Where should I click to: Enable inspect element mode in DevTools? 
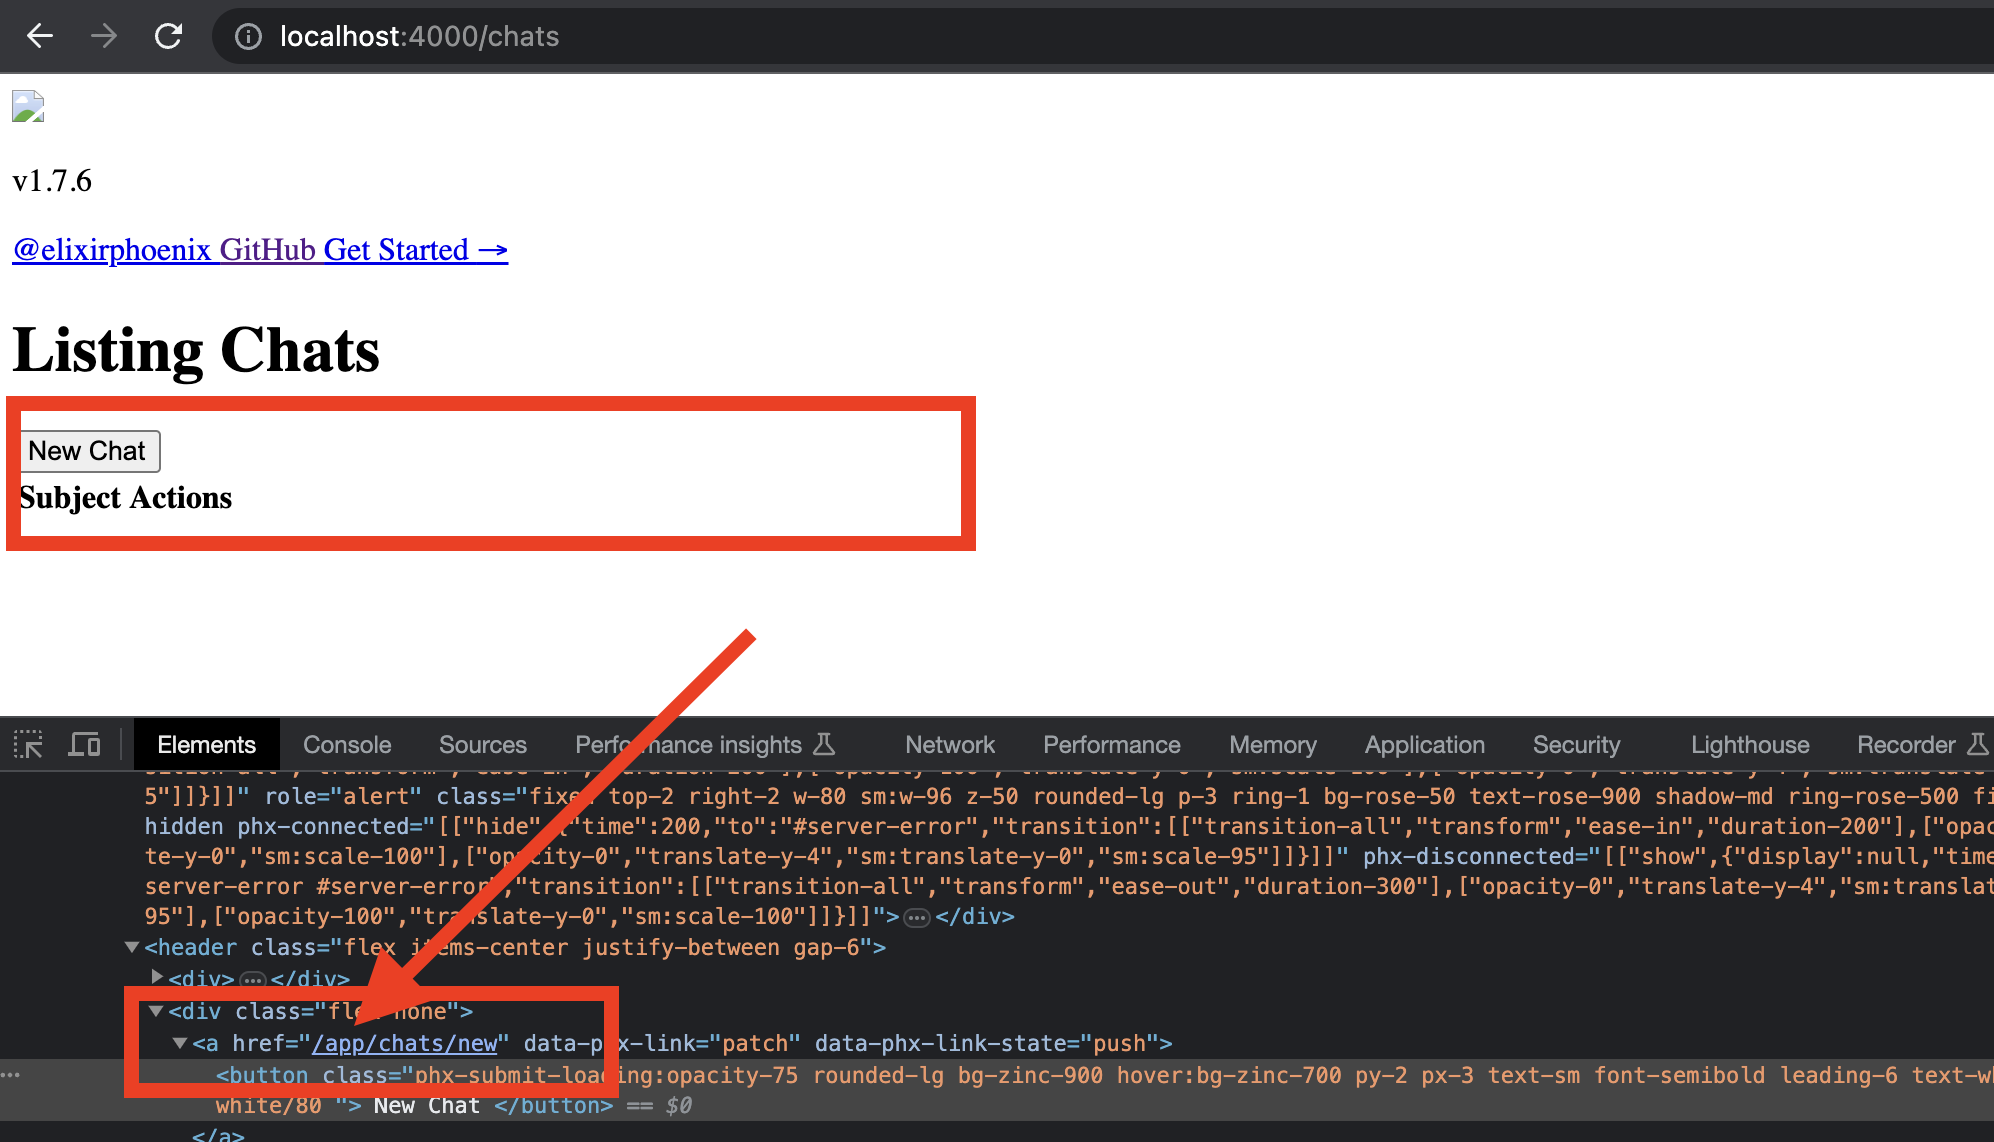[28, 744]
